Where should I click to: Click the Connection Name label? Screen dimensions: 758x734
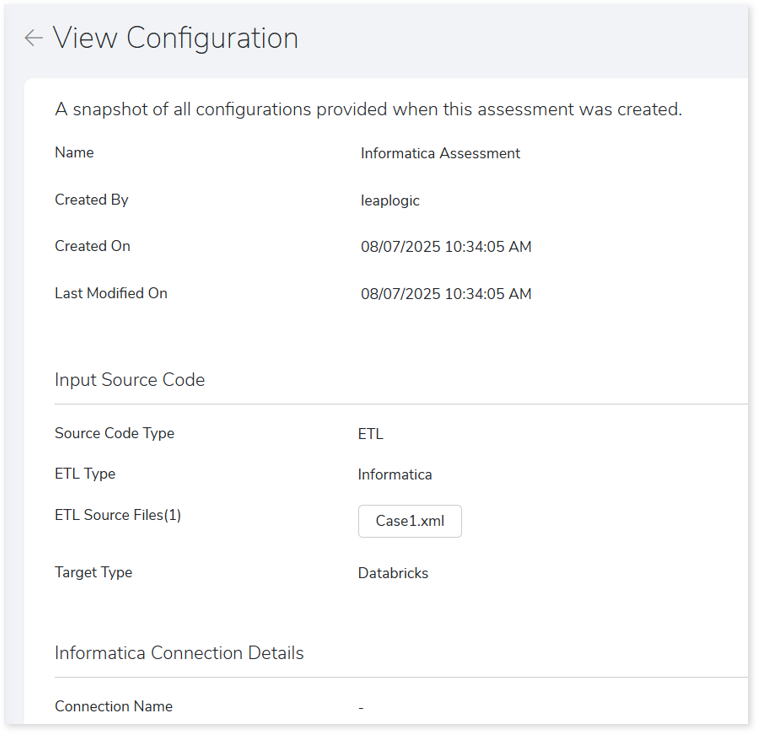(x=114, y=706)
